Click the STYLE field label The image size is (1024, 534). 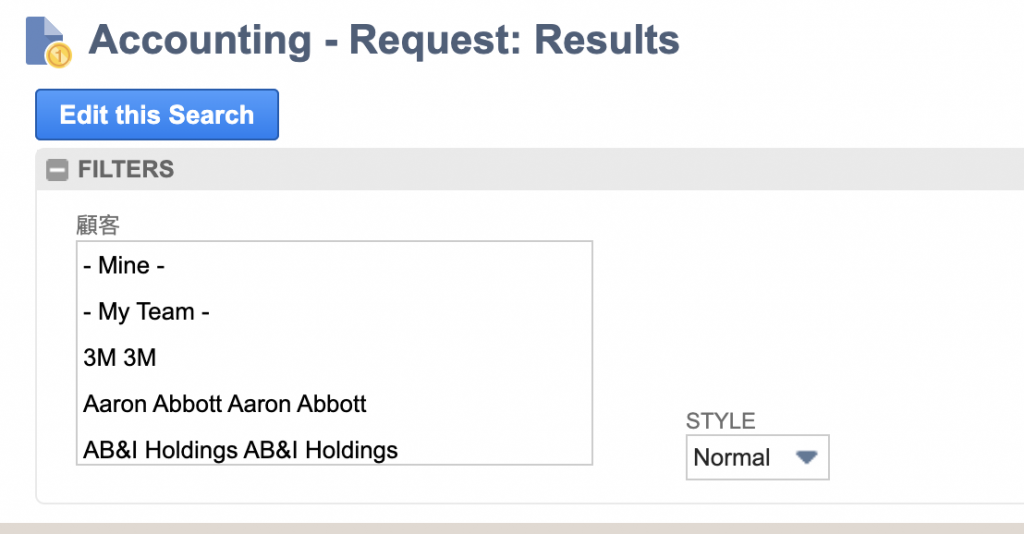[x=720, y=421]
